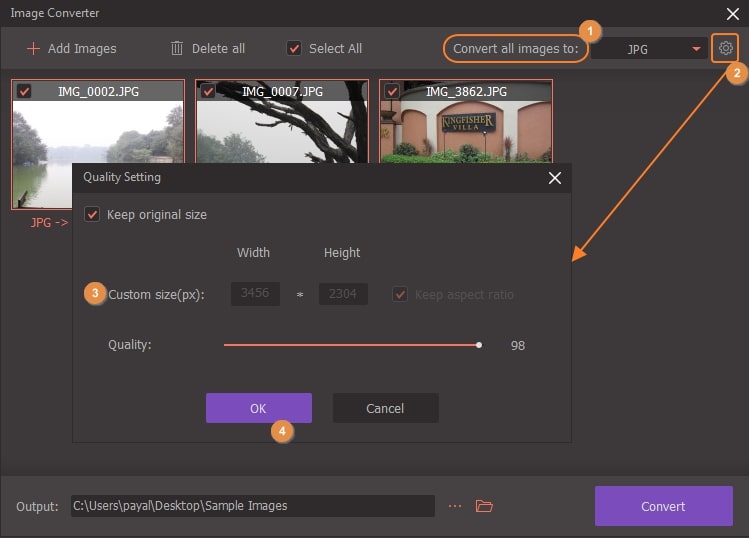Deselect IMG_0002.JPG checkbox
The height and width of the screenshot is (538, 749).
[x=24, y=91]
